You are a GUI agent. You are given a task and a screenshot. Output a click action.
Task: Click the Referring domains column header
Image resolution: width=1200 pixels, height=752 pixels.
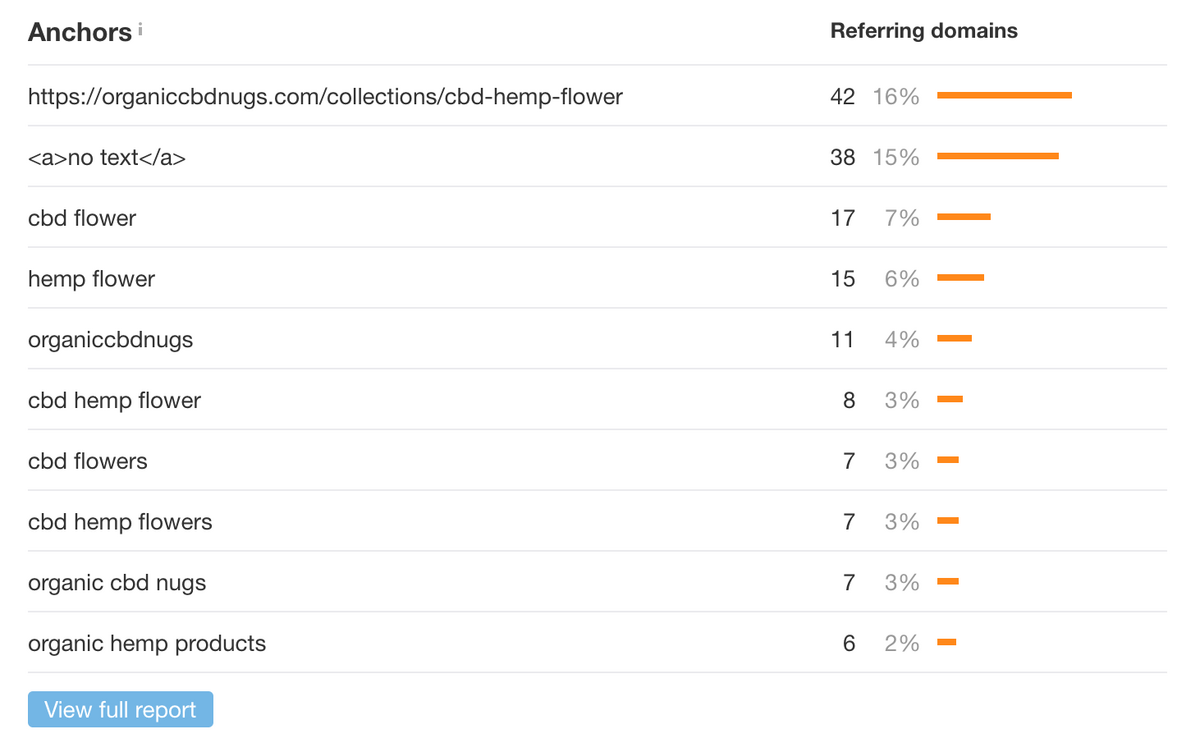[924, 31]
